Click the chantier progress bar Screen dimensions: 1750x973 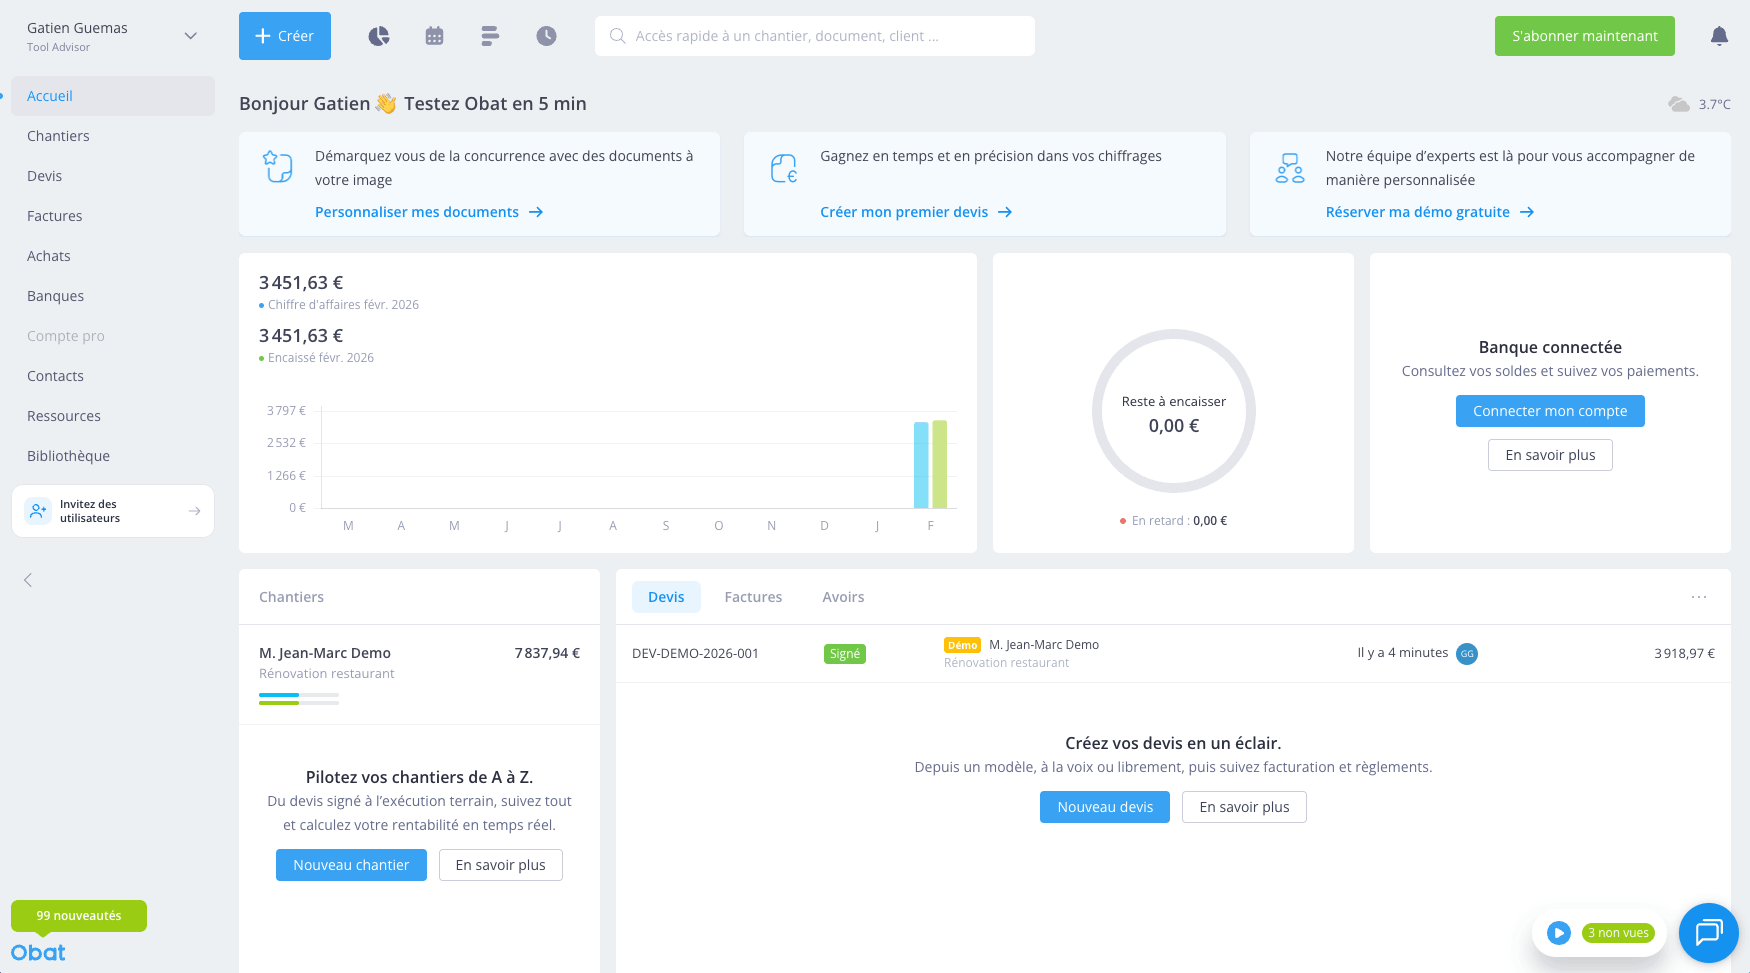click(298, 698)
